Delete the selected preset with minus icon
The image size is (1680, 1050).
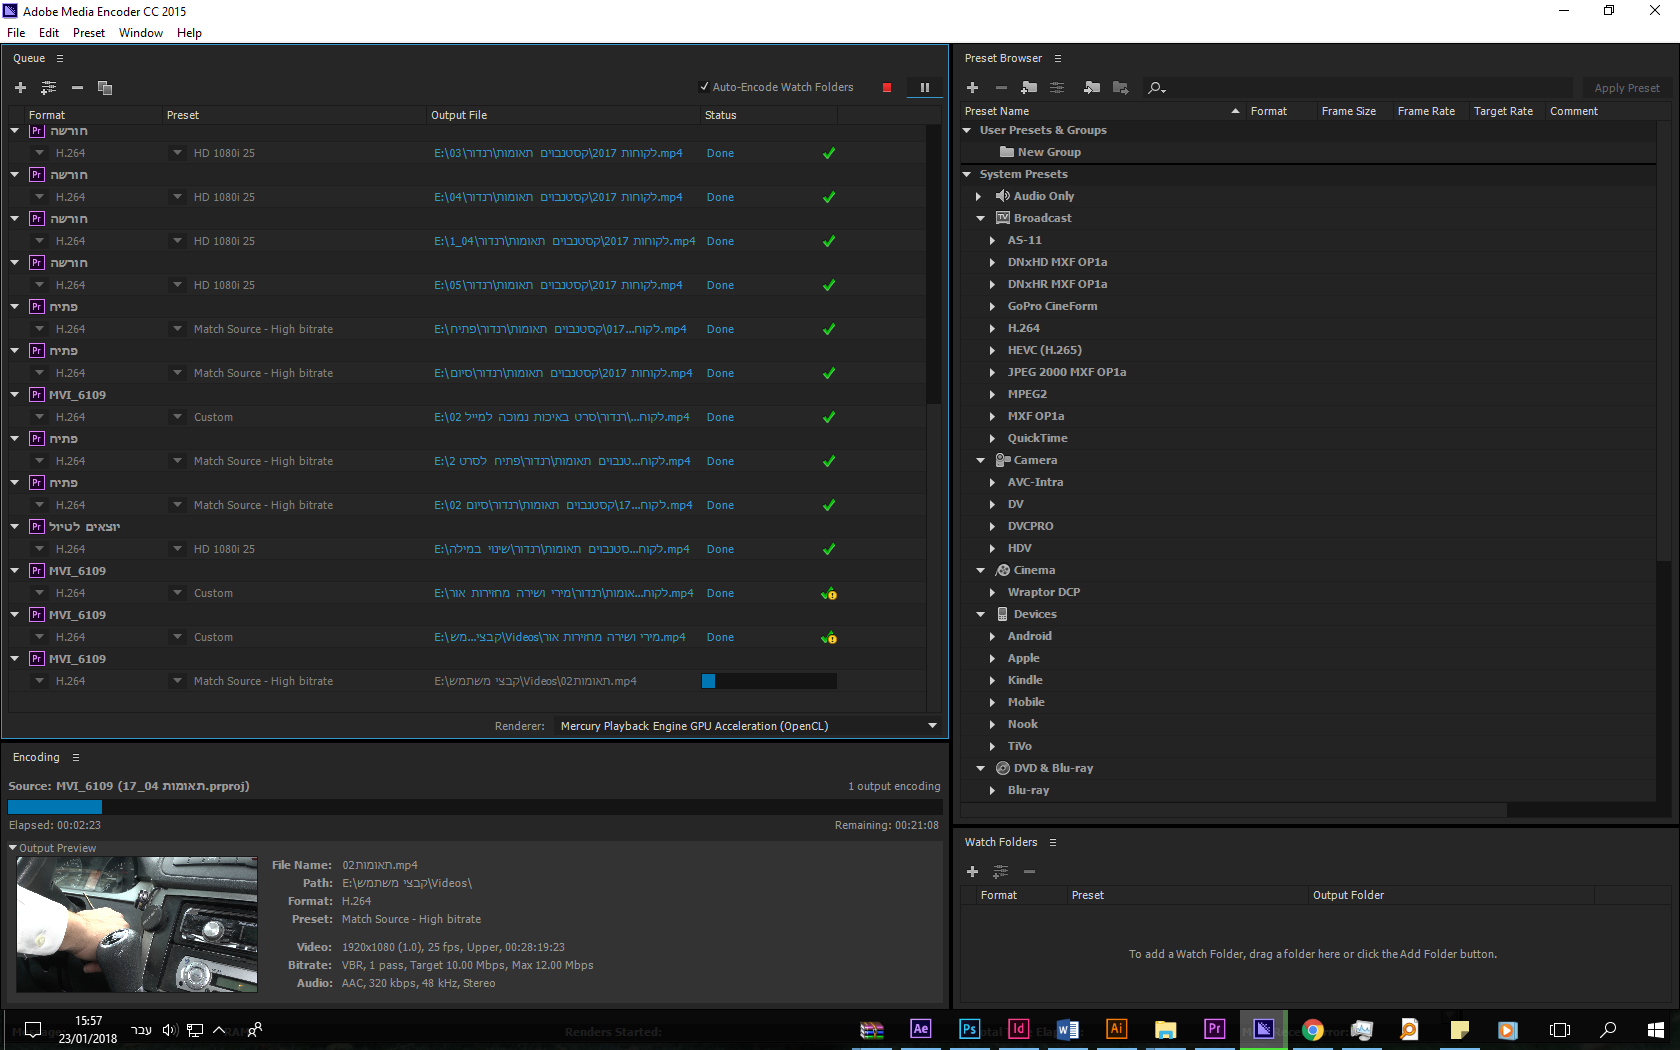pyautogui.click(x=1001, y=88)
